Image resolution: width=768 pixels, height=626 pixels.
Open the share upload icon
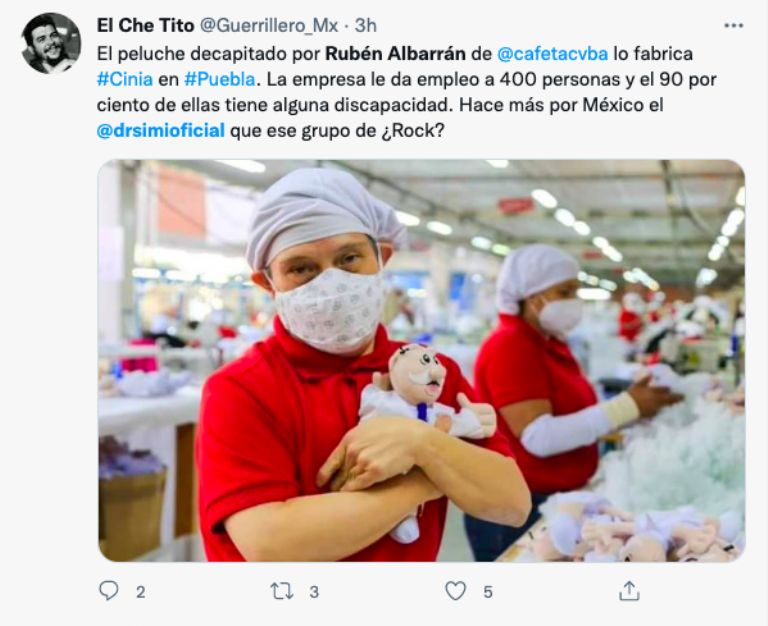click(629, 591)
